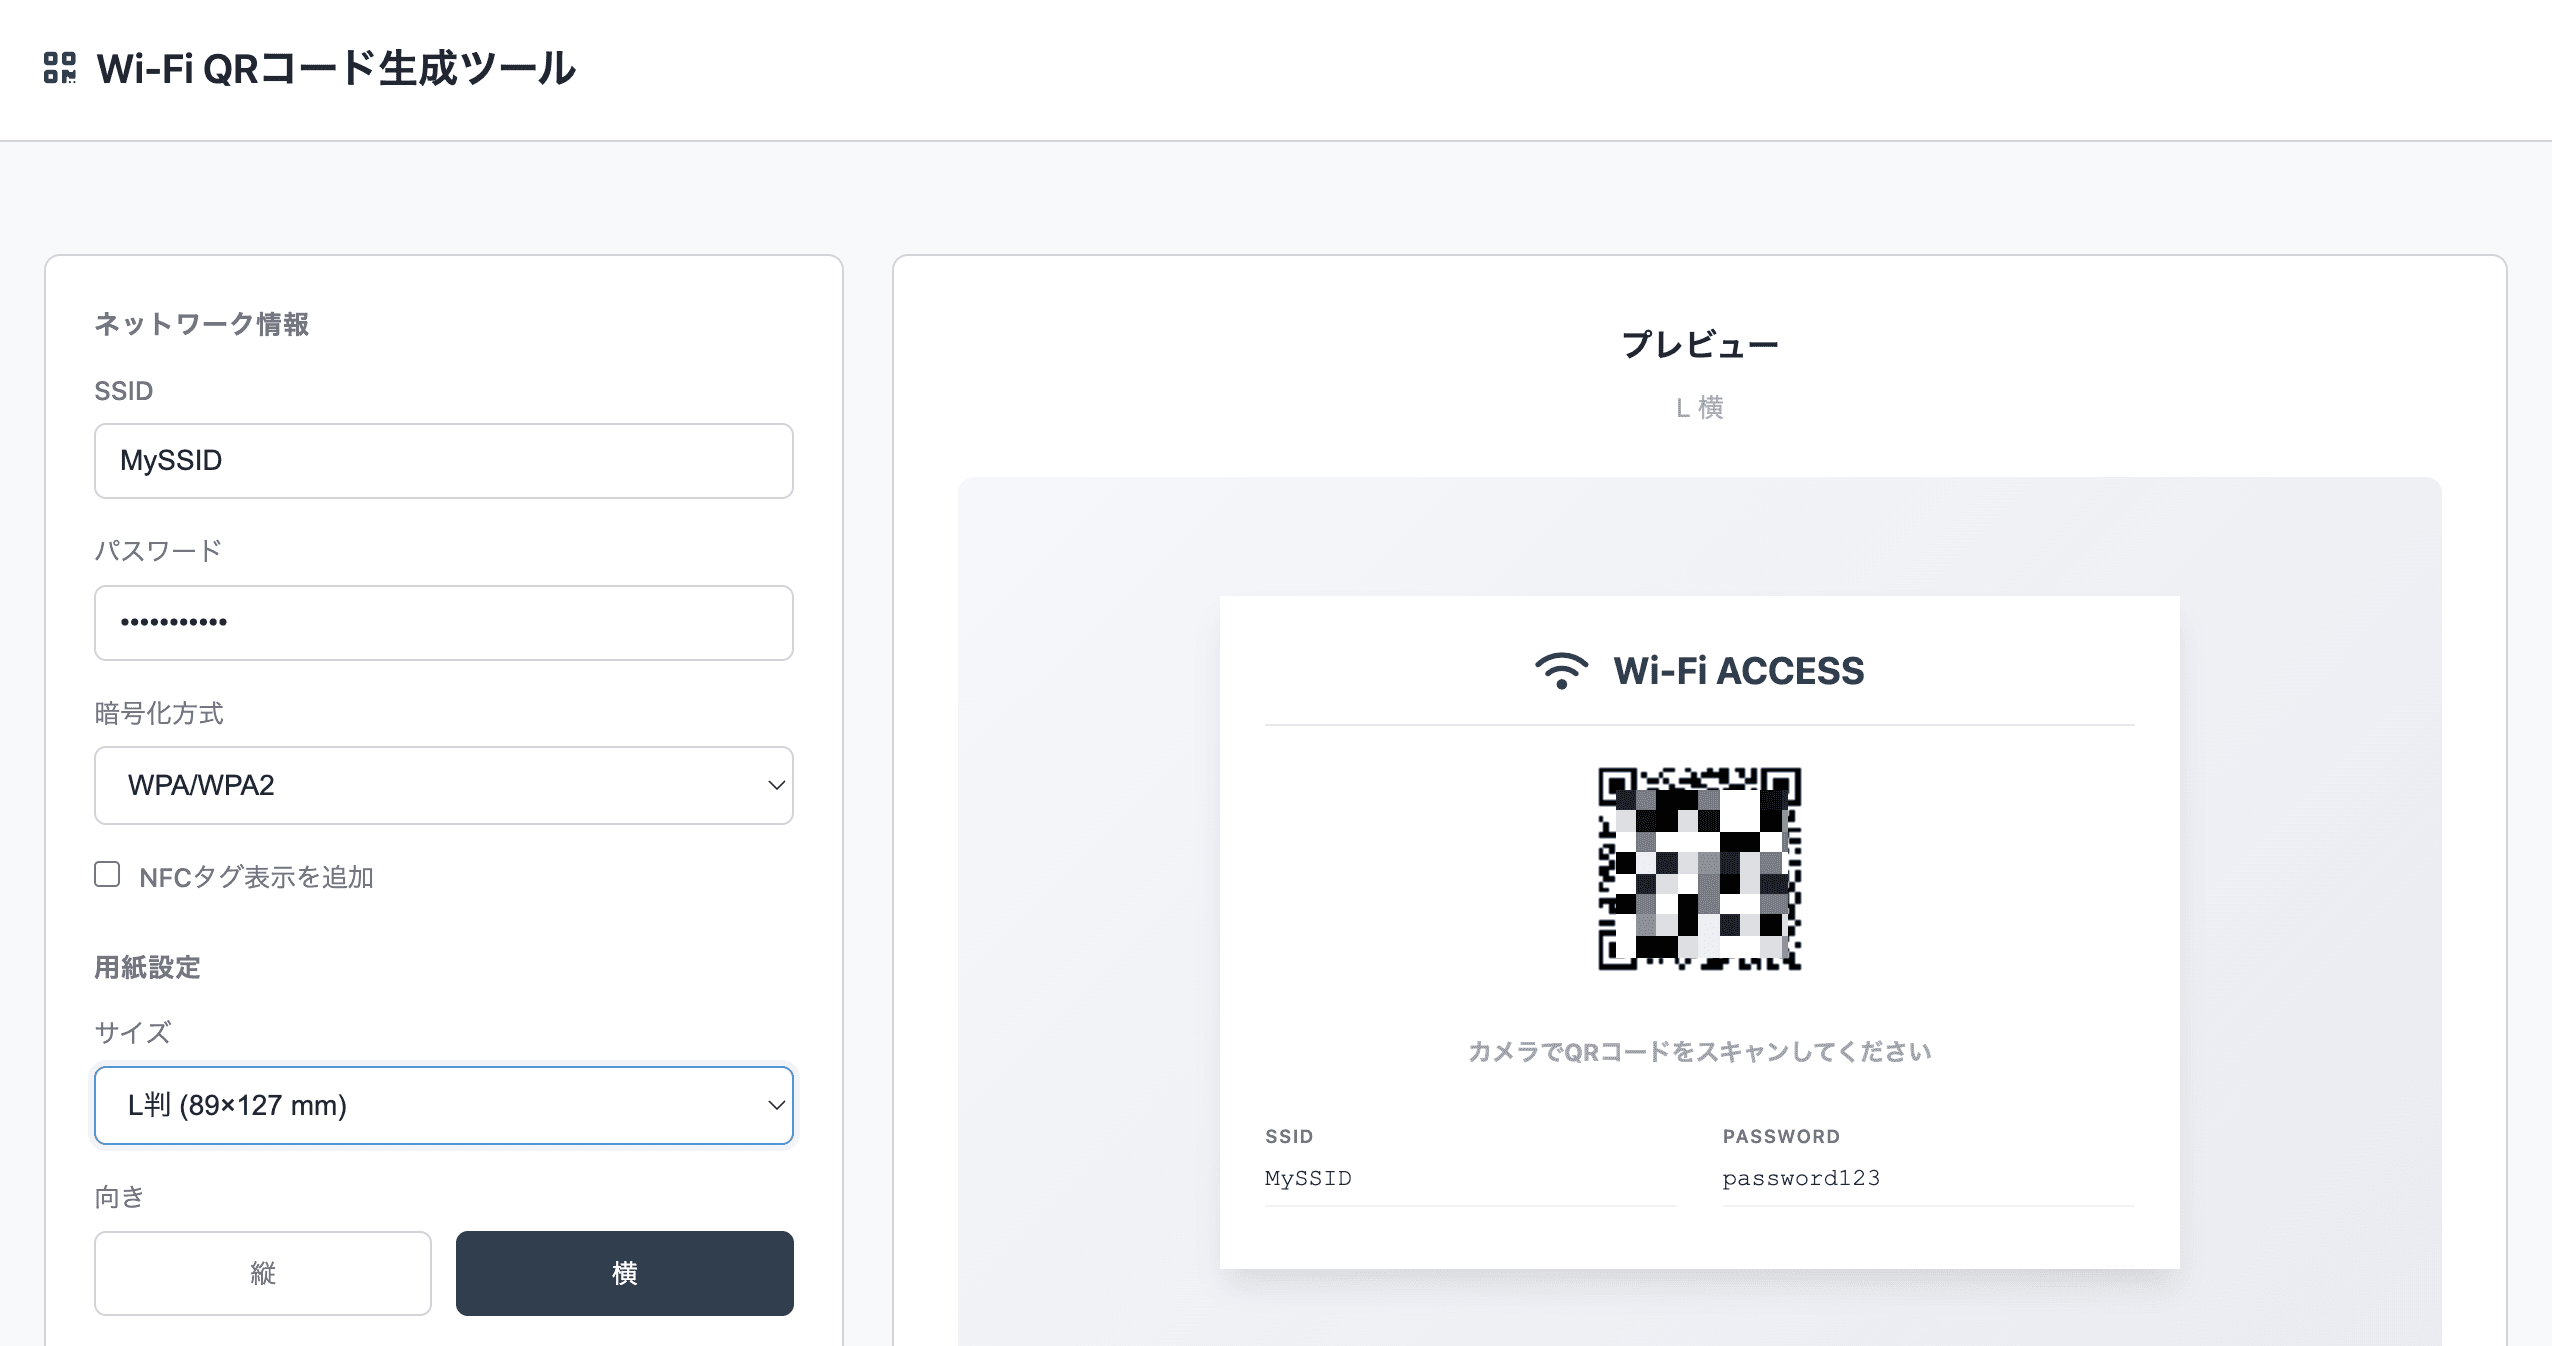The height and width of the screenshot is (1346, 2552).
Task: Click the MySSID value on preview card
Action: [x=1308, y=1178]
